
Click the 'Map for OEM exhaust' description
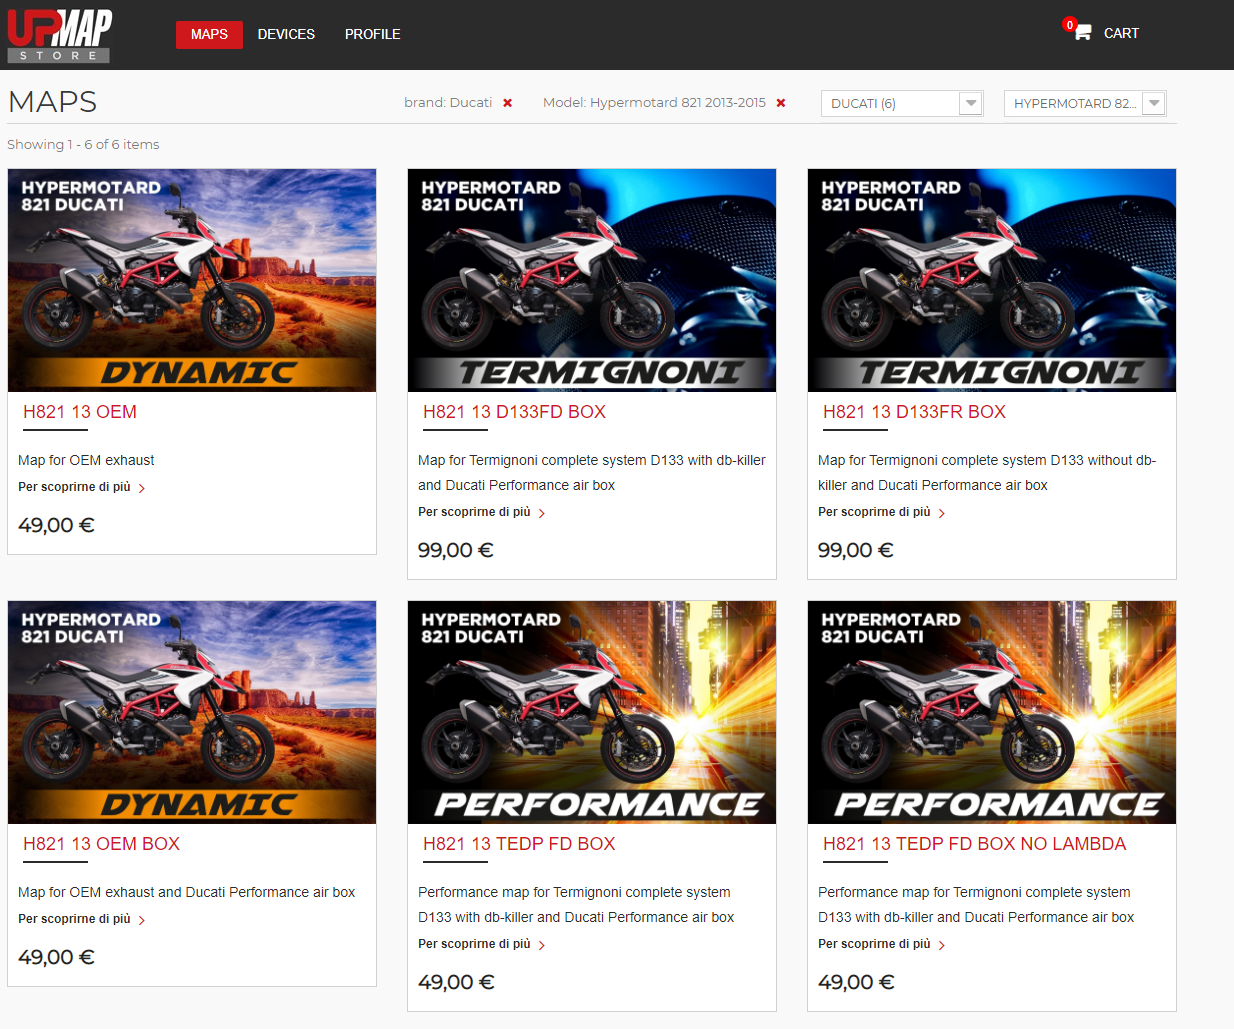(86, 460)
